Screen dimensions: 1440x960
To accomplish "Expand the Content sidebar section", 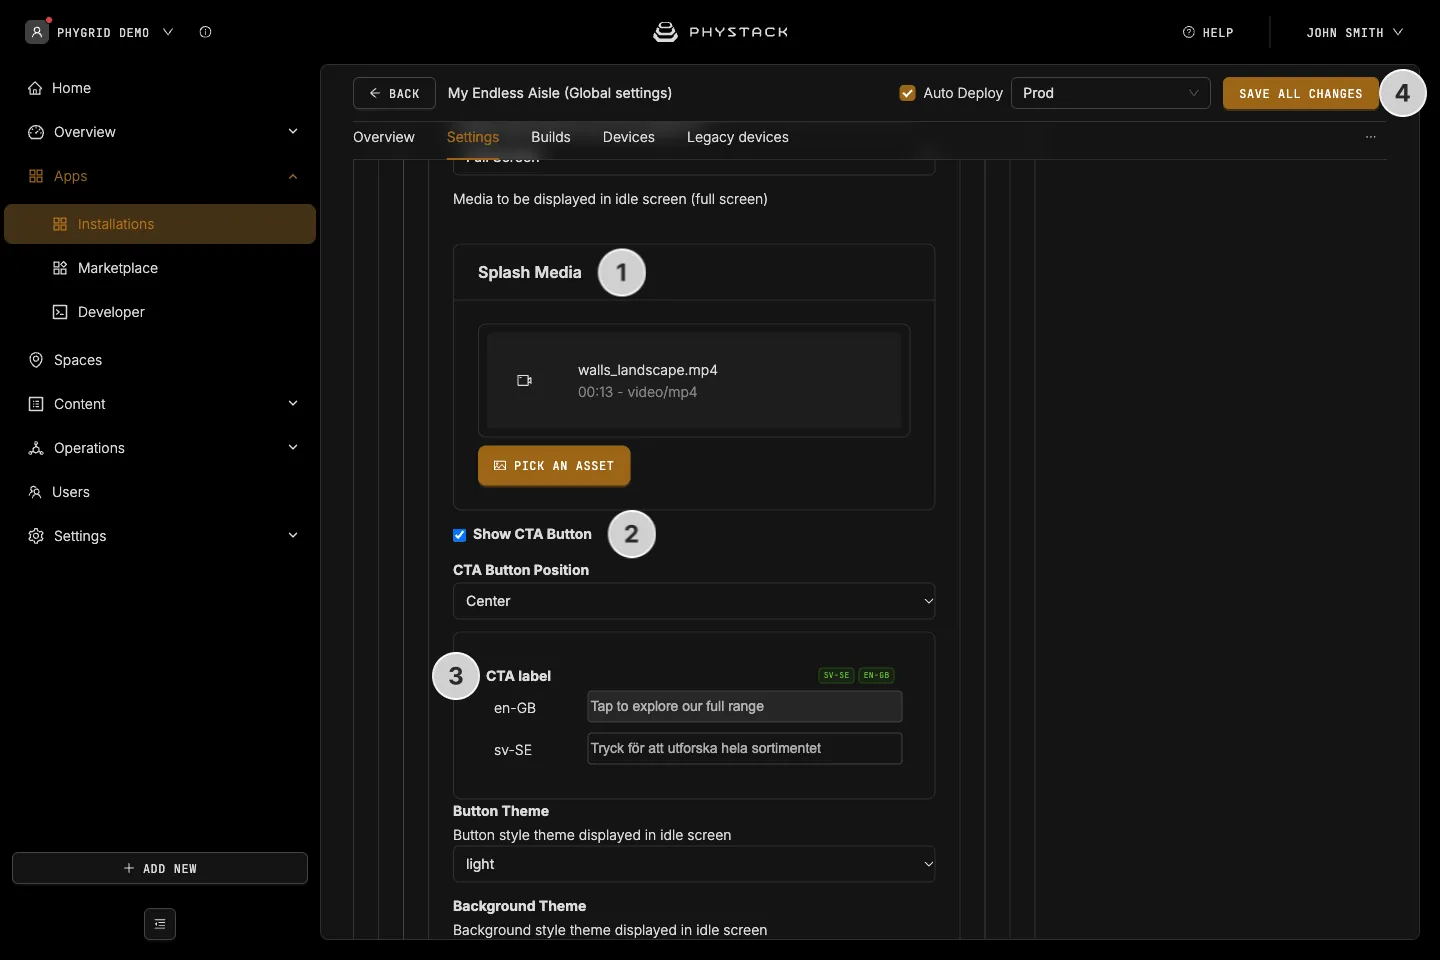I will tap(293, 404).
